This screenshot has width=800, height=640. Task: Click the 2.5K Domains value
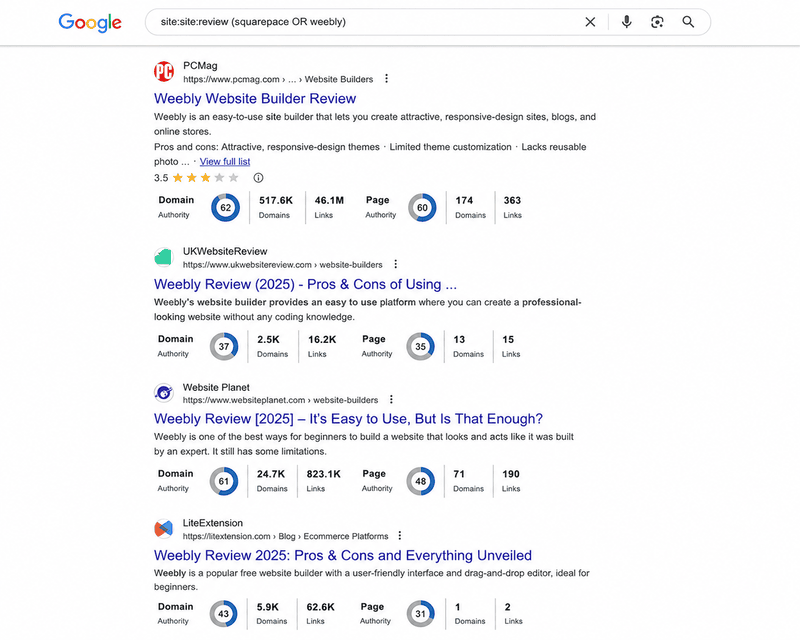pyautogui.click(x=268, y=339)
